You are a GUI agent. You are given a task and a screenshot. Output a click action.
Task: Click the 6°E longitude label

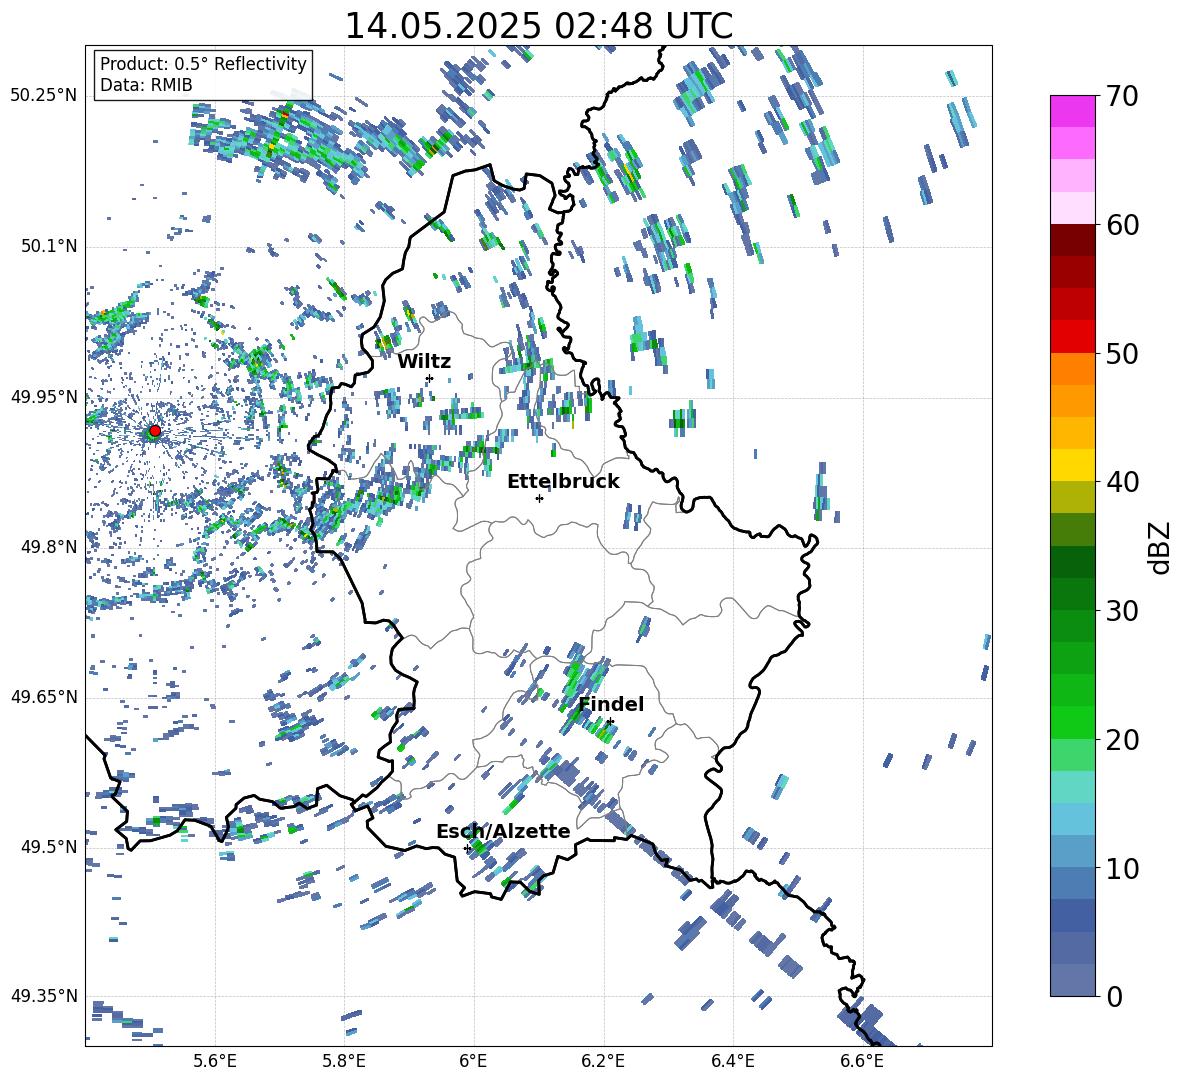coord(473,1061)
